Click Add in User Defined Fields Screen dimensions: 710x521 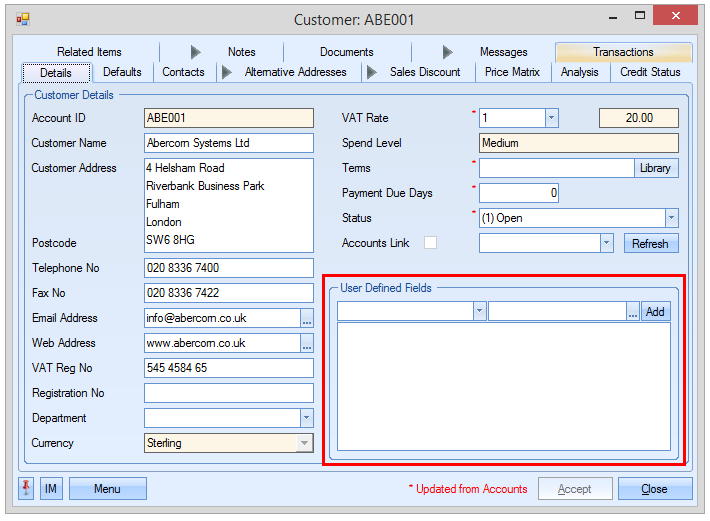coord(655,312)
